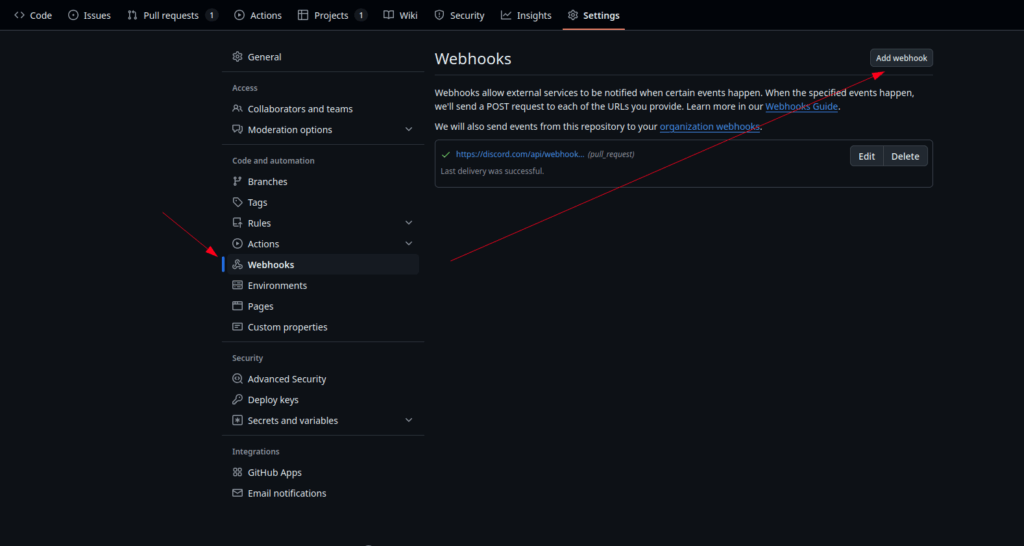Viewport: 1024px width, 546px height.
Task: Click the Deploy keys key icon
Action: click(x=237, y=400)
